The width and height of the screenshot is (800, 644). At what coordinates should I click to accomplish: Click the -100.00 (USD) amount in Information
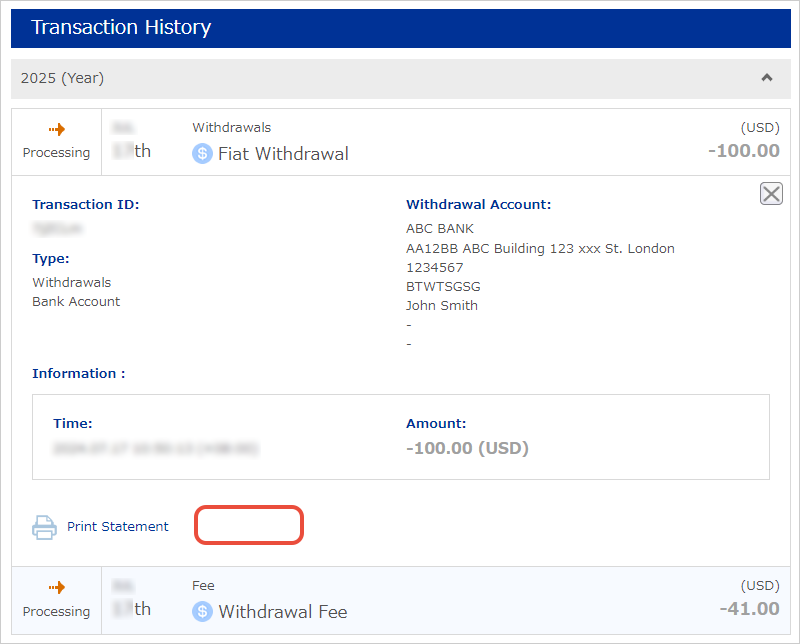(467, 448)
